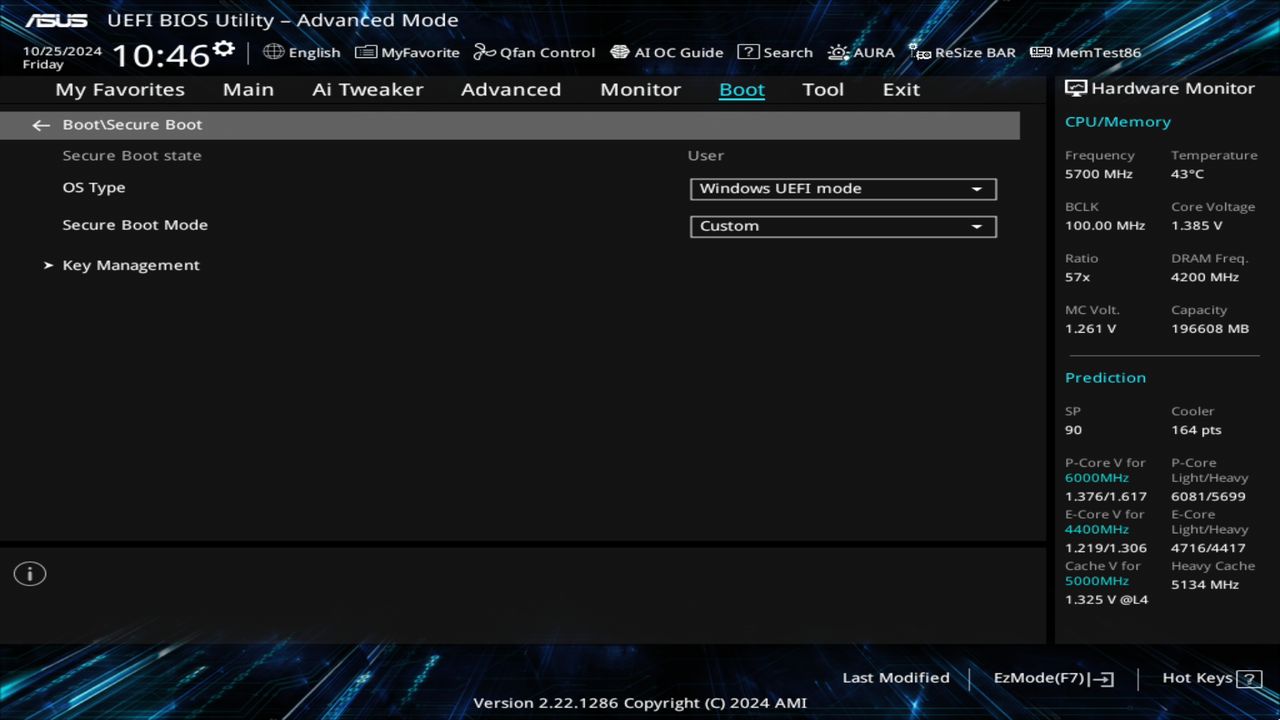Viewport: 1280px width, 720px height.
Task: Open the Secure Boot Mode dropdown
Action: point(842,225)
